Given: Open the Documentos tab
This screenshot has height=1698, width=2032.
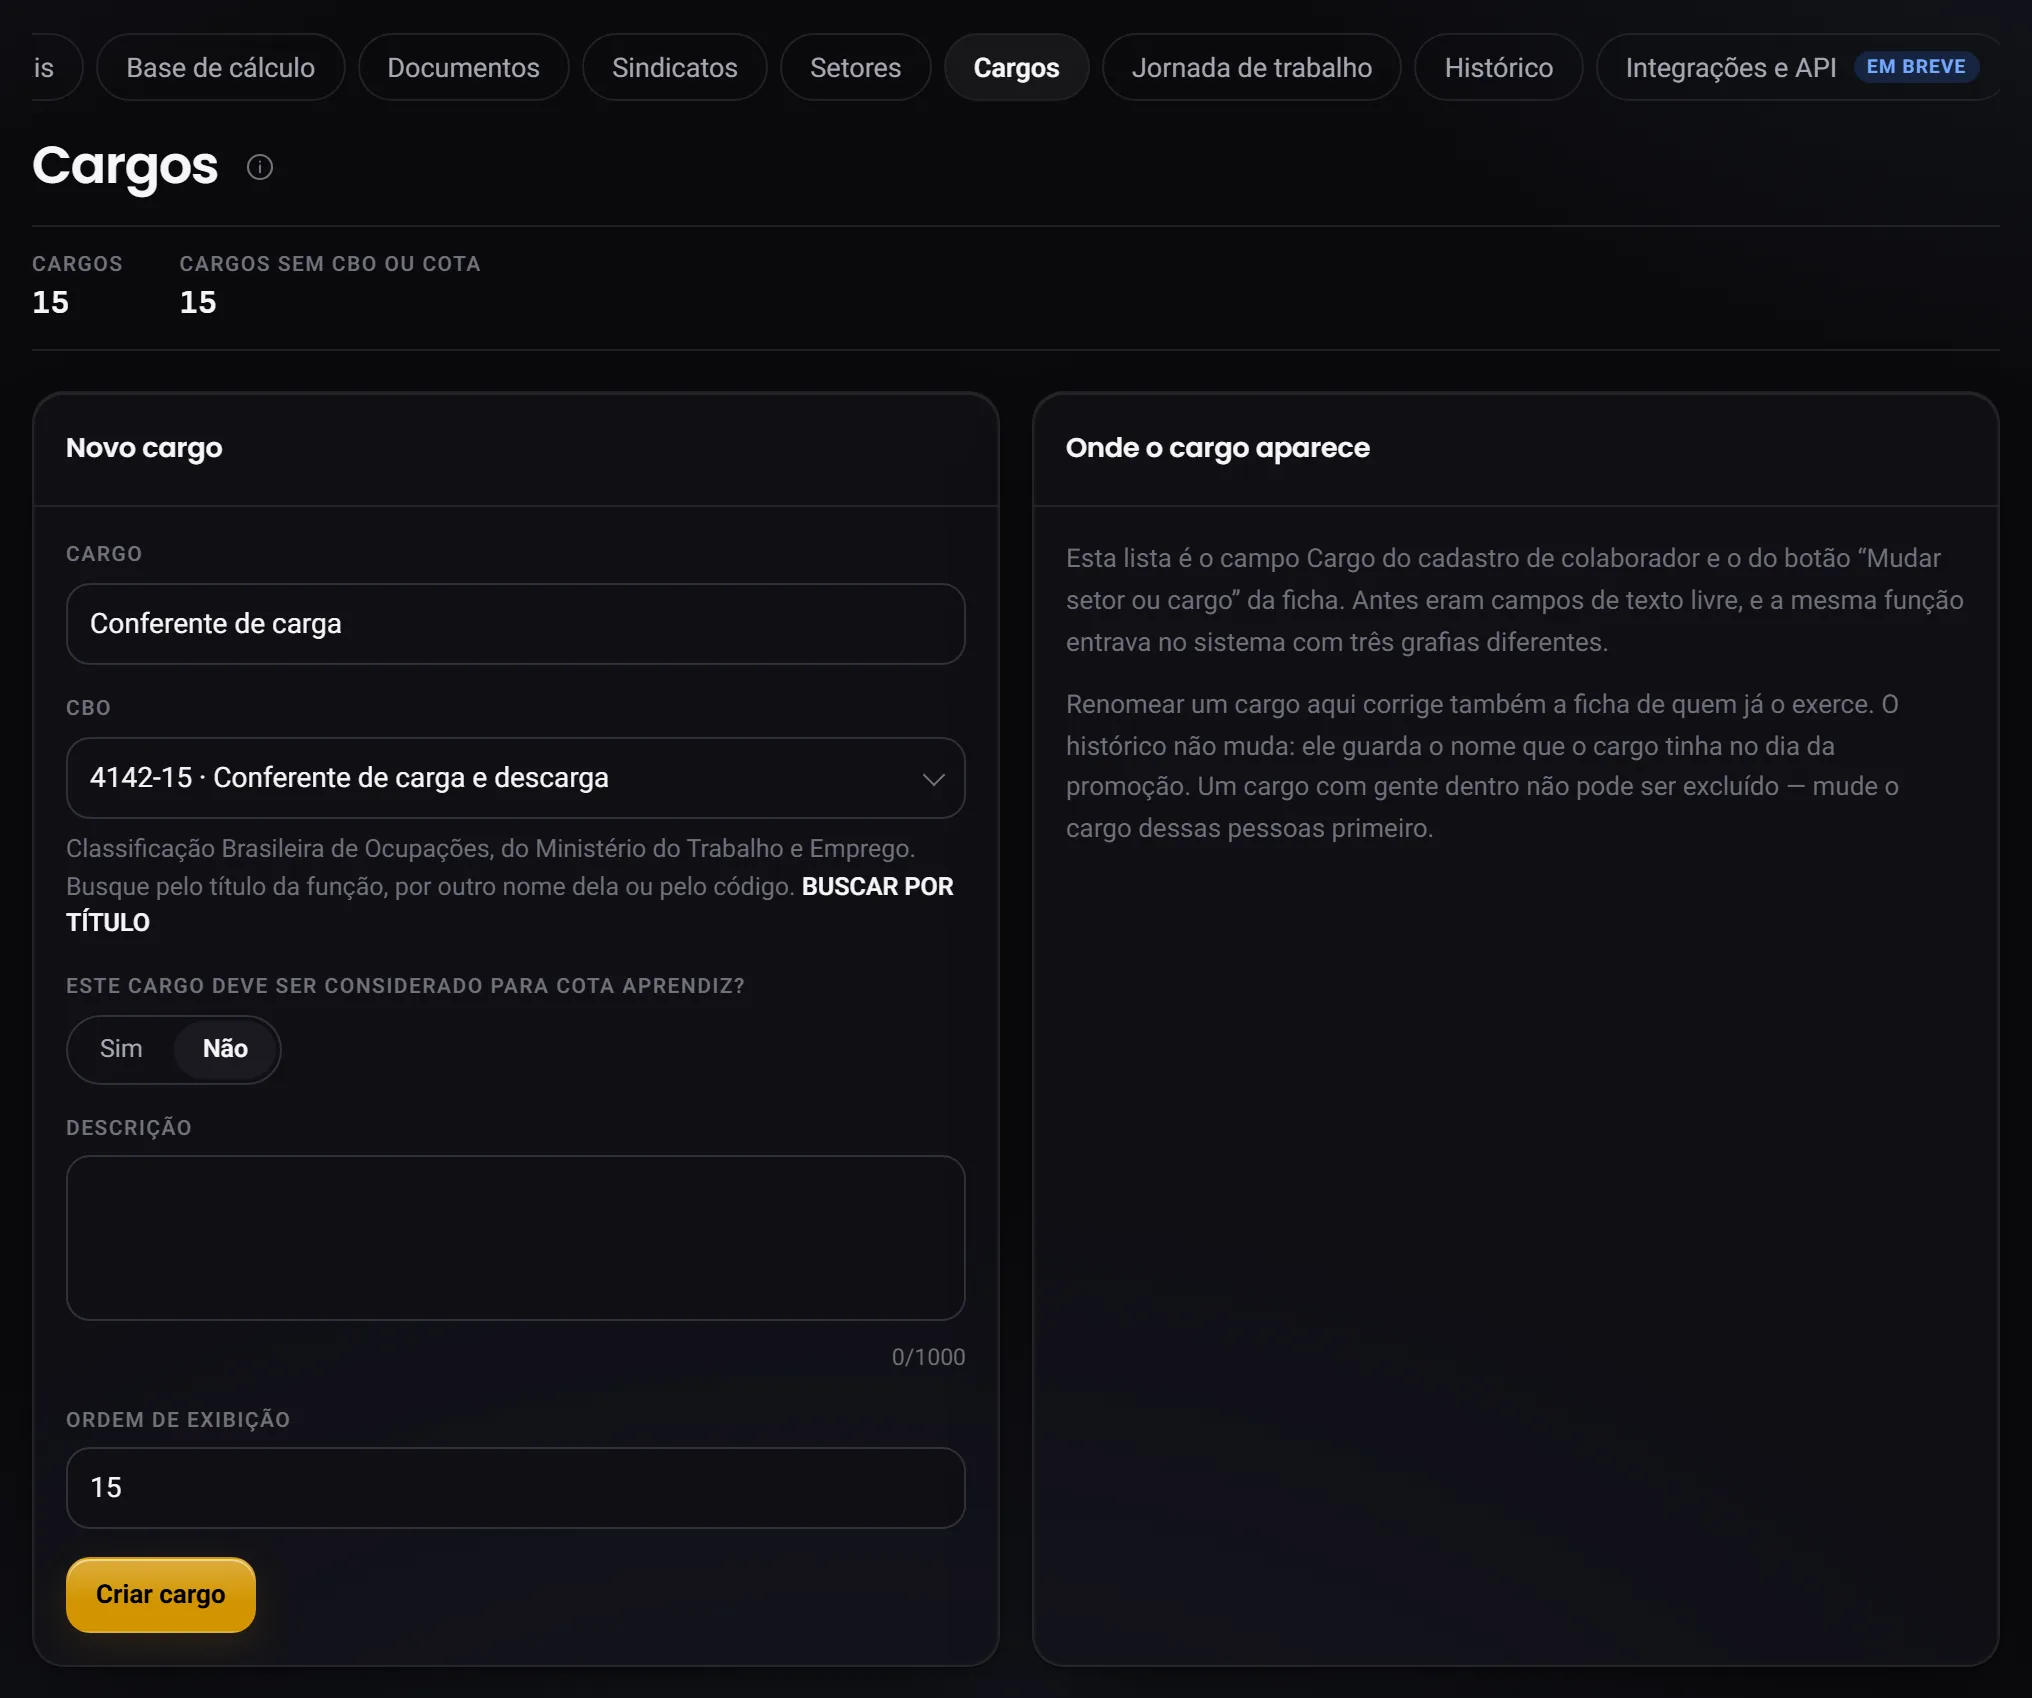Looking at the screenshot, I should point(463,67).
